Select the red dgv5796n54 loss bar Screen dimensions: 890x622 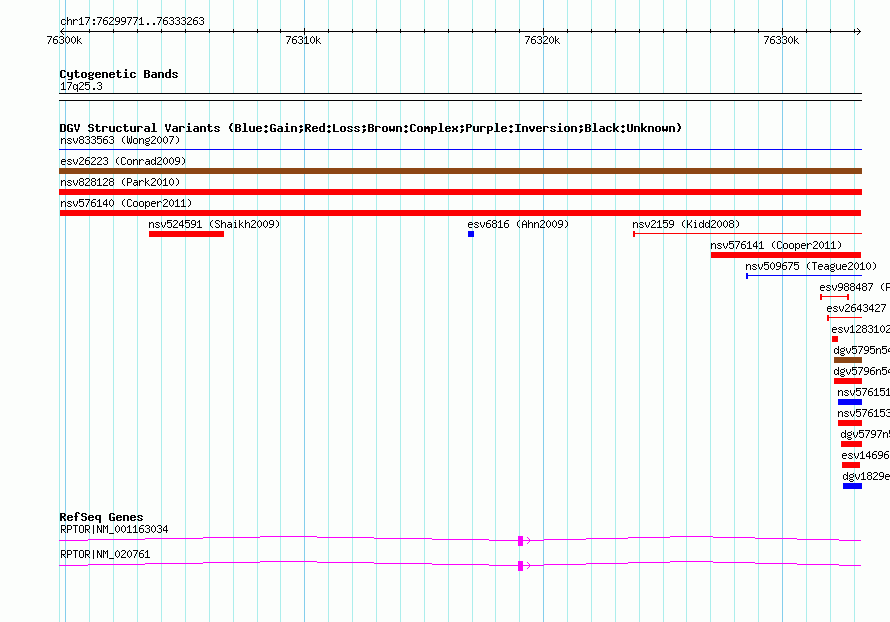coord(848,381)
